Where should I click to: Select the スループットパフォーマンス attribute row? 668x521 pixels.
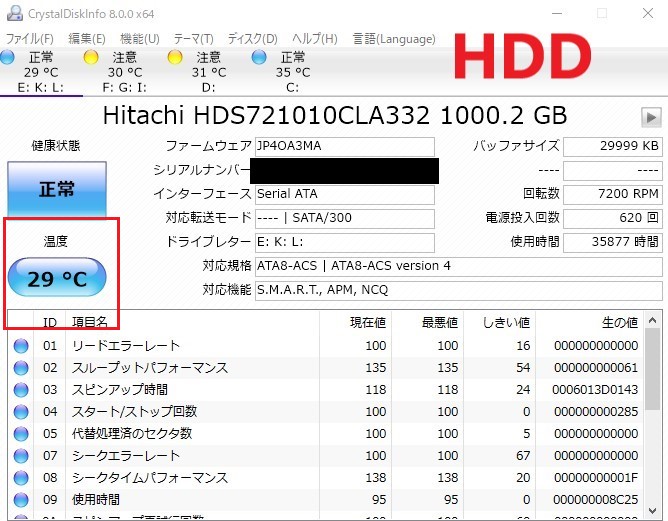[326, 368]
